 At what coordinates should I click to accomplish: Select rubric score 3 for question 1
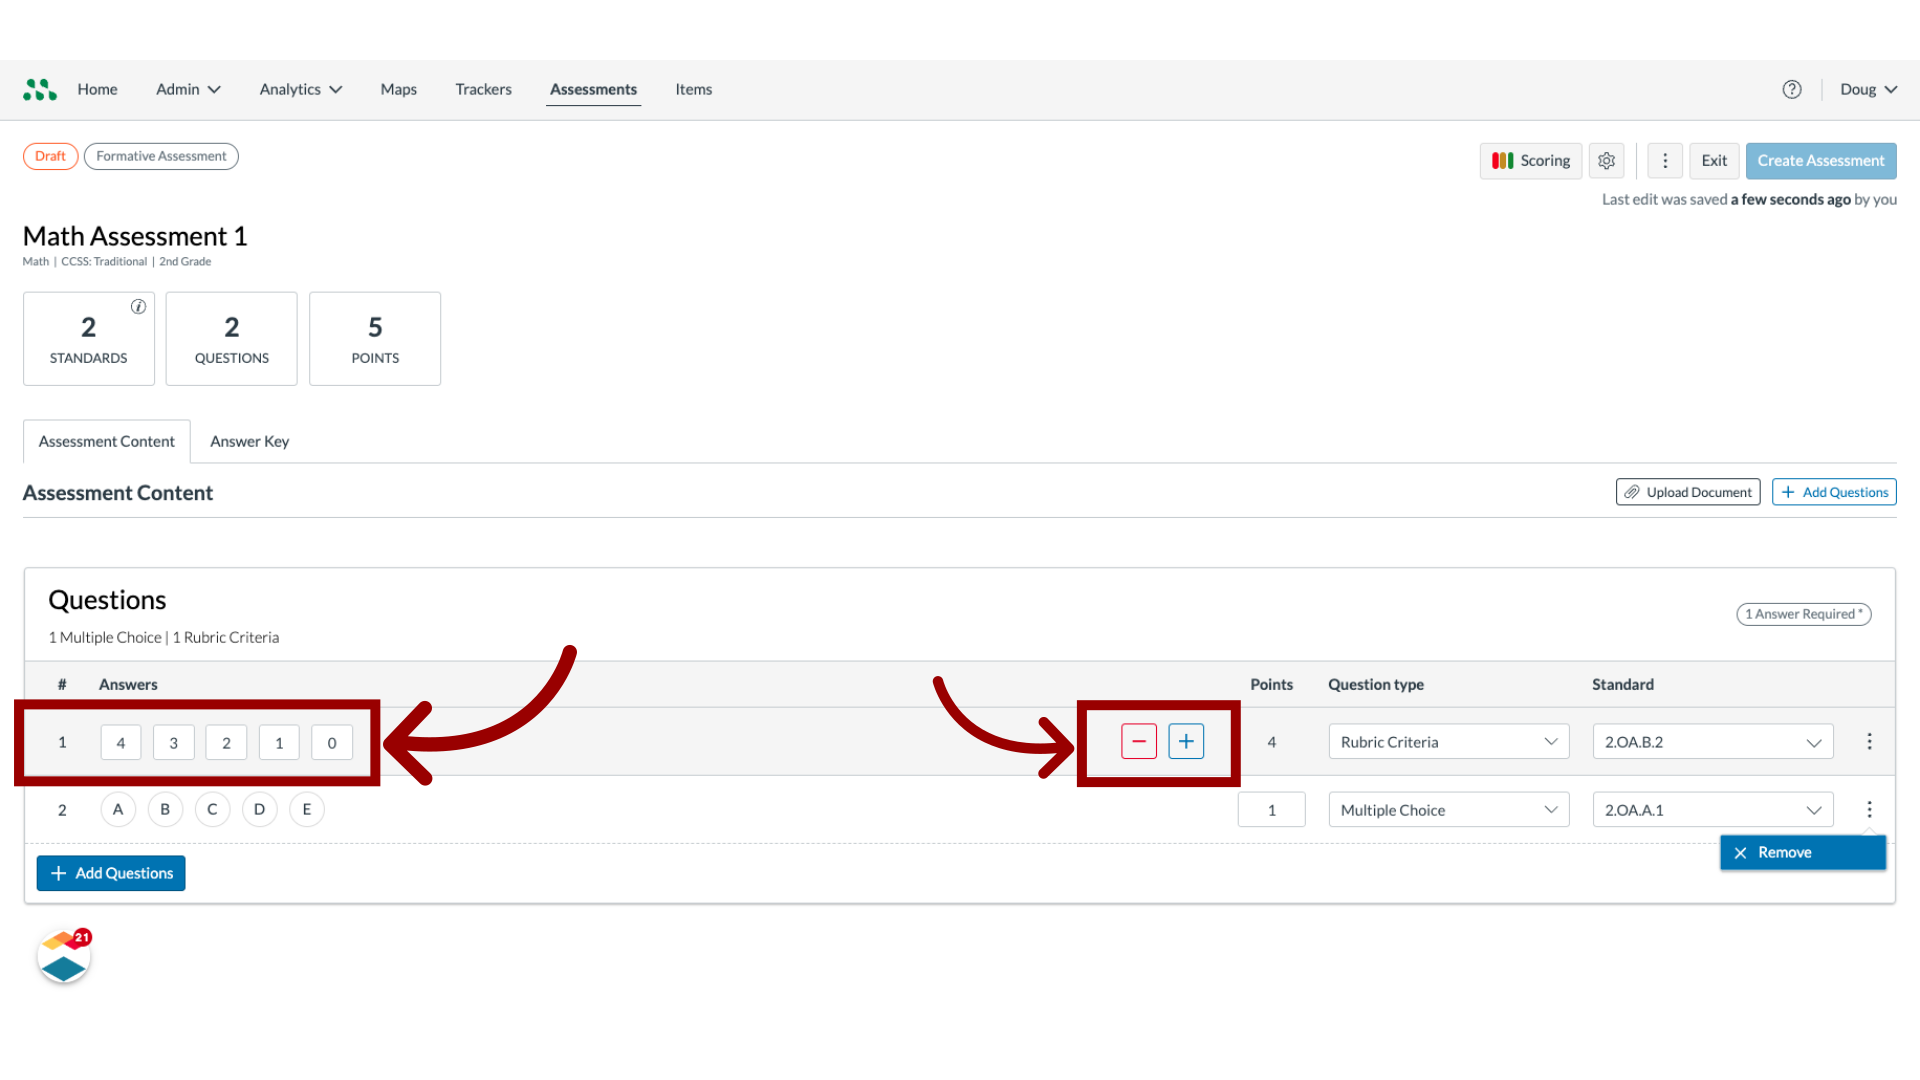tap(174, 743)
